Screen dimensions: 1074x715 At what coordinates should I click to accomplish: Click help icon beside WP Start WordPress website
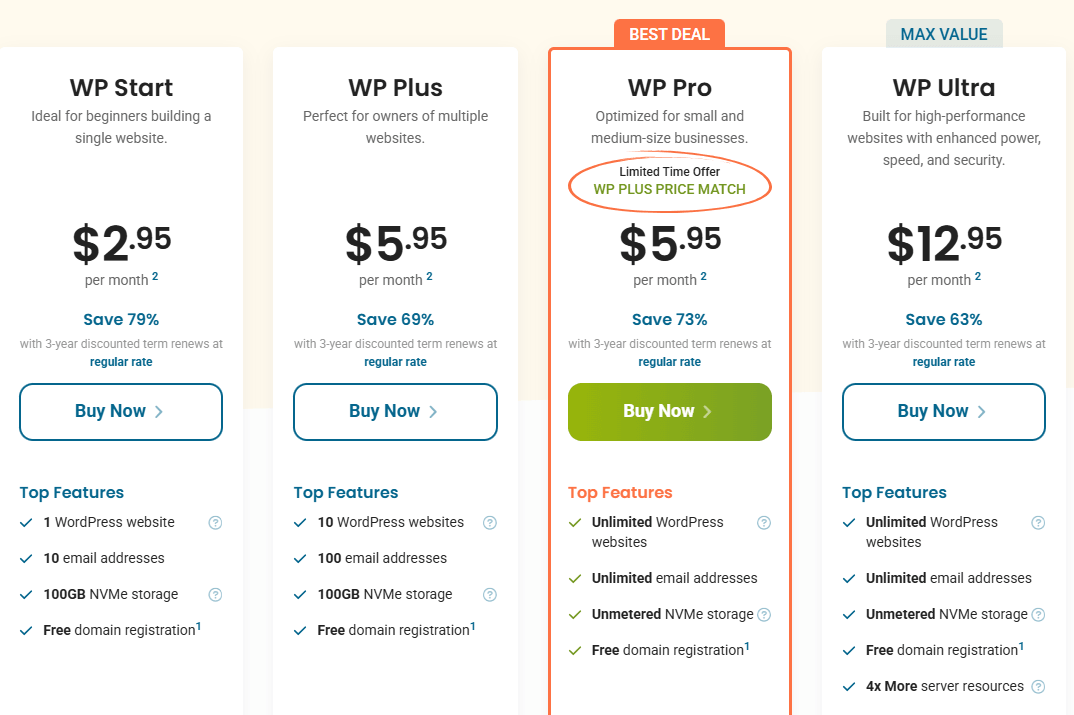[215, 522]
